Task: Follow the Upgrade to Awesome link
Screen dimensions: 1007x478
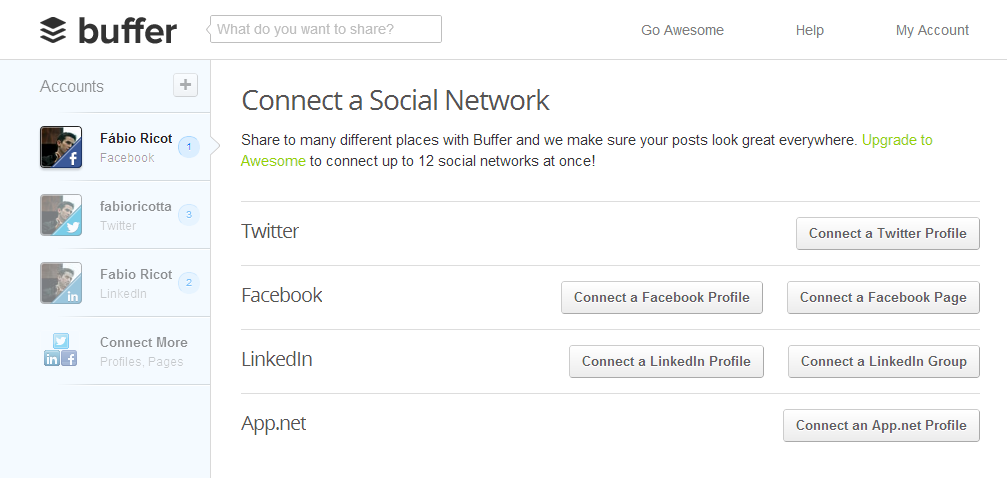Action: (897, 140)
